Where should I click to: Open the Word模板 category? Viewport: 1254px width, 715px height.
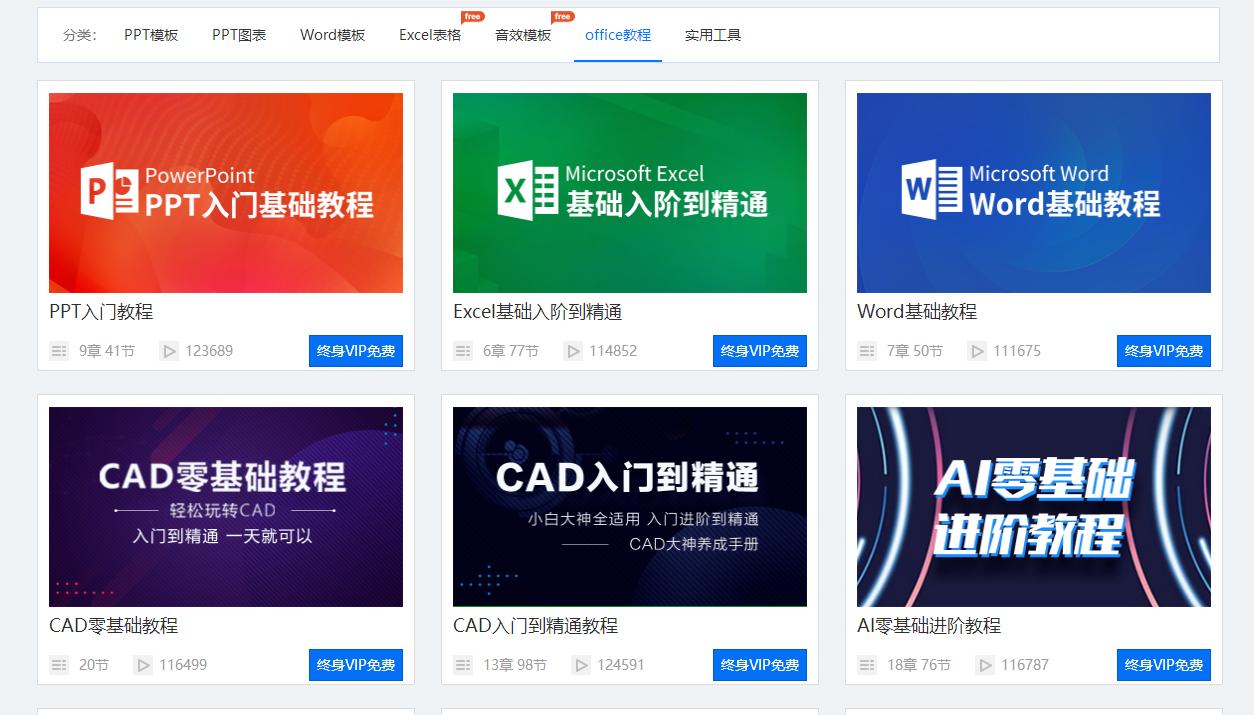click(x=331, y=34)
